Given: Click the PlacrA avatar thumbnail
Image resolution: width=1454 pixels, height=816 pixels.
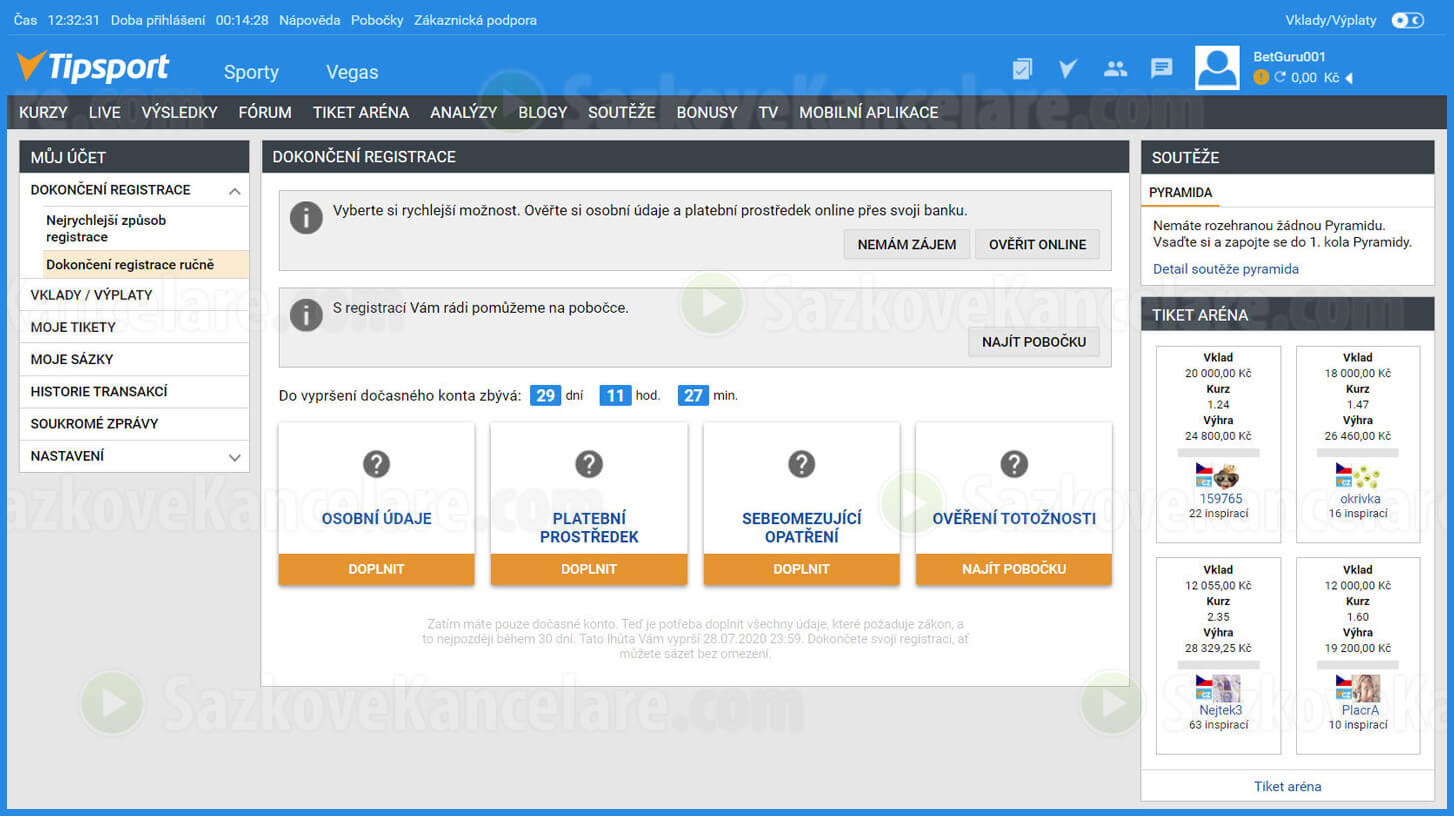Looking at the screenshot, I should 1367,688.
